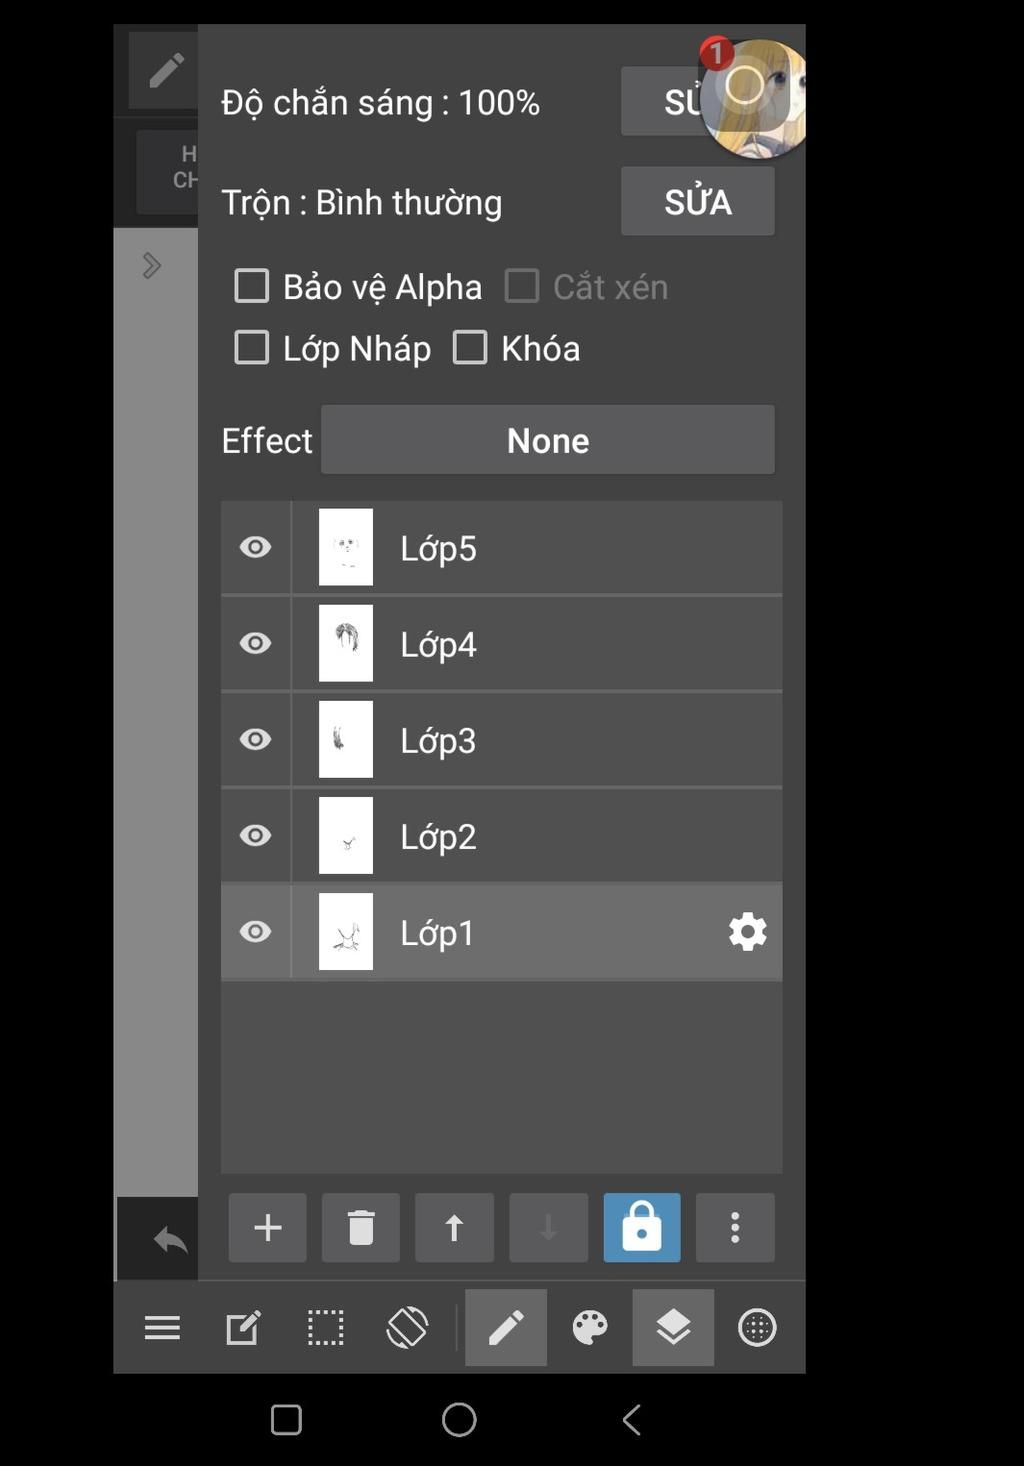This screenshot has width=1024, height=1466.
Task: Choose the dotted selection tool
Action: 325,1328
